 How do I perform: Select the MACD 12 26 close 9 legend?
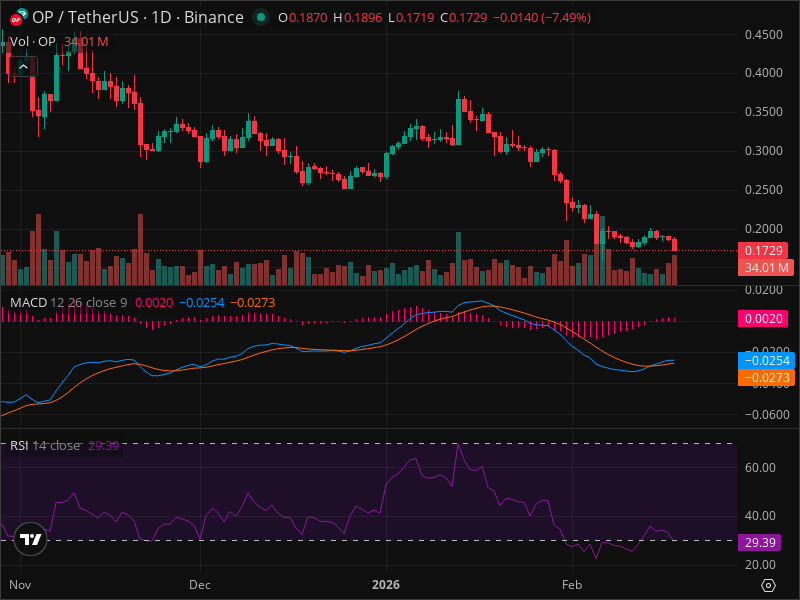tap(68, 303)
